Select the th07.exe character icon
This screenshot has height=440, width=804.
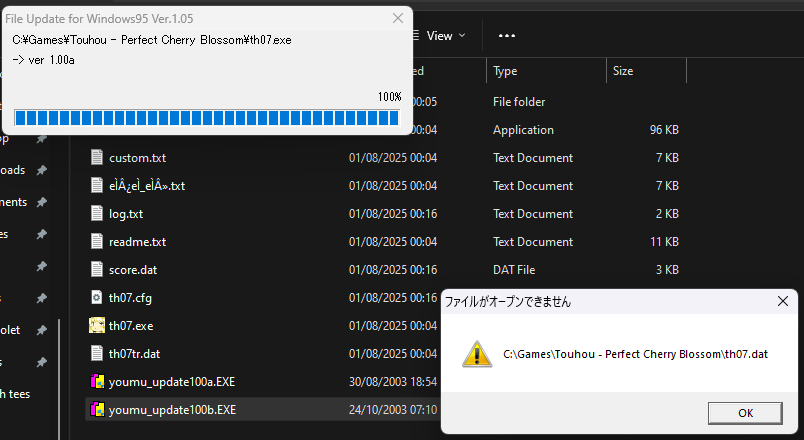pos(97,325)
